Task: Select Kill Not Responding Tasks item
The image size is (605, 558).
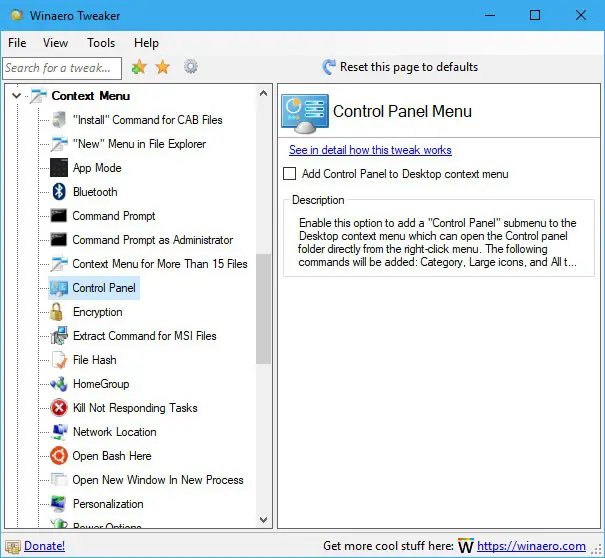Action: coord(135,408)
